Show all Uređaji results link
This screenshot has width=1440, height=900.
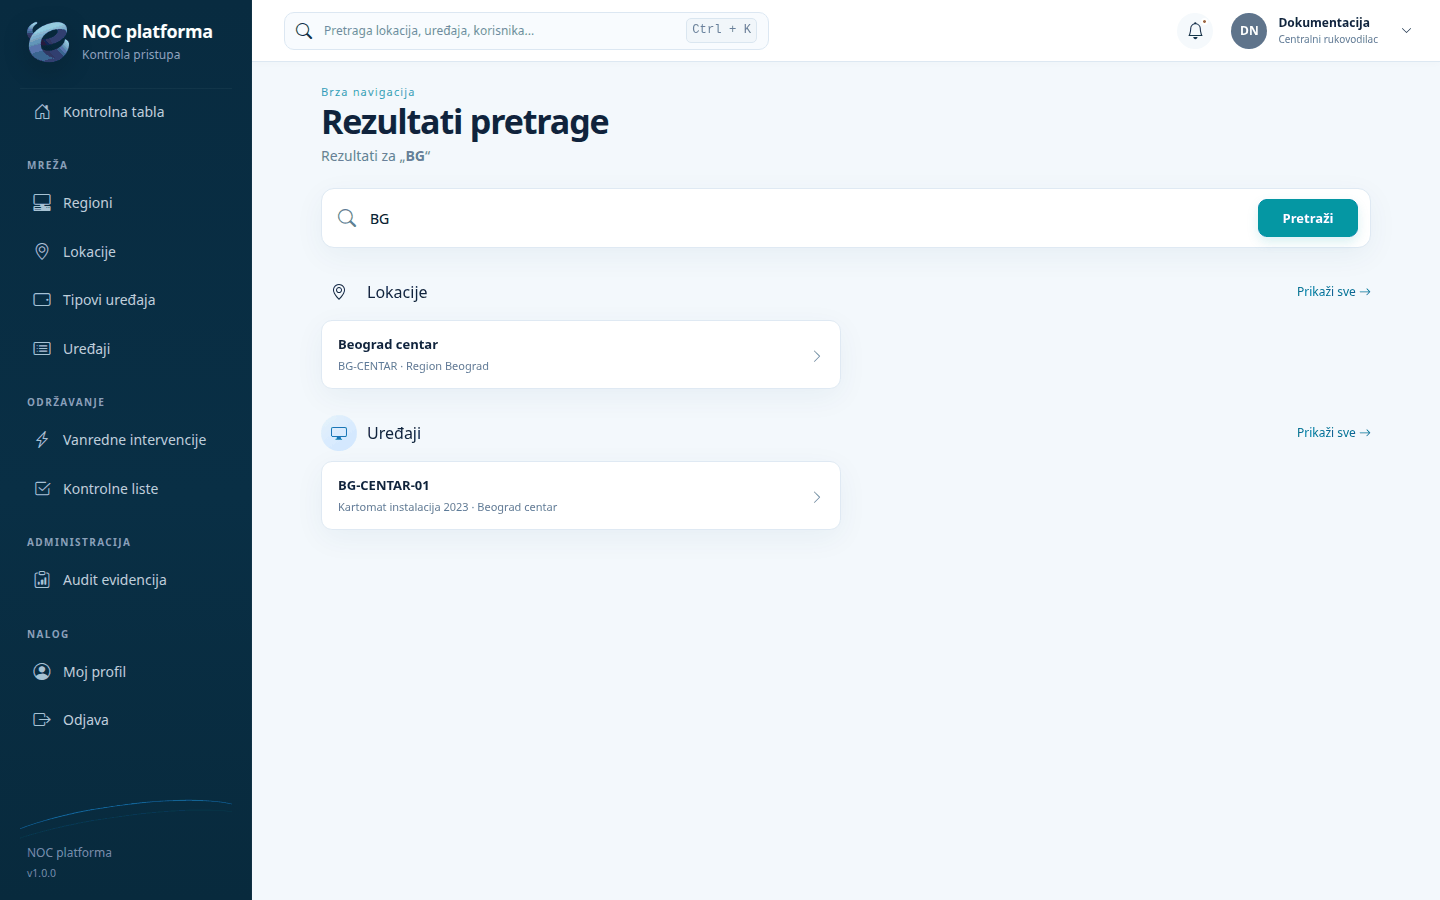(x=1333, y=433)
